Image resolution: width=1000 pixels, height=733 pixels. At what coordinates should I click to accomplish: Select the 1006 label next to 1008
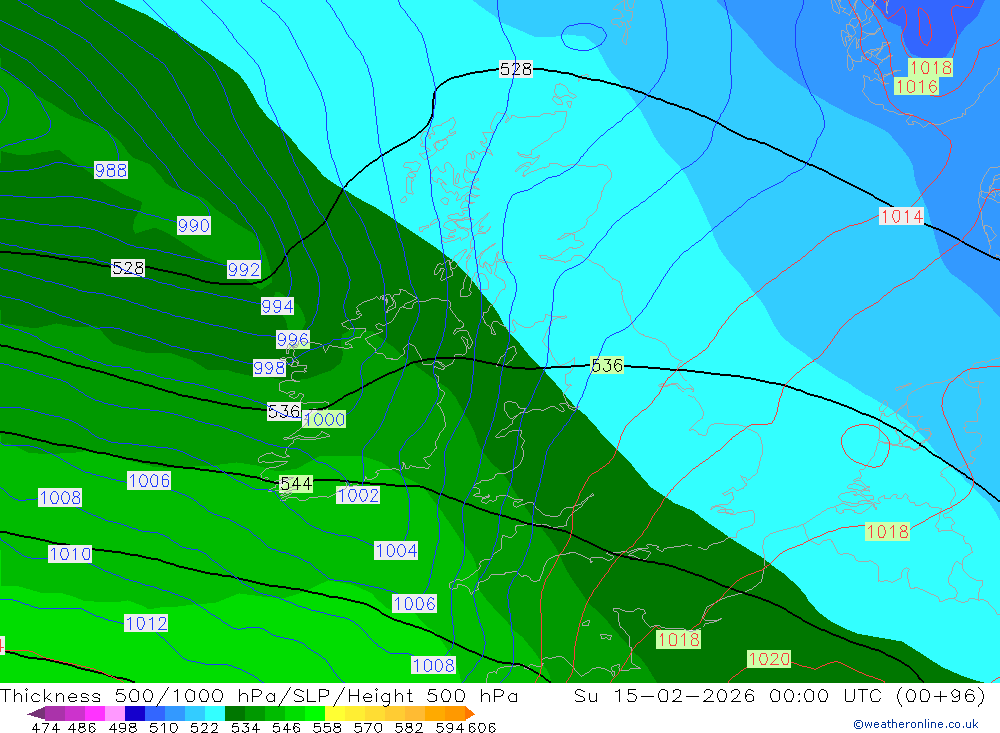(x=149, y=480)
